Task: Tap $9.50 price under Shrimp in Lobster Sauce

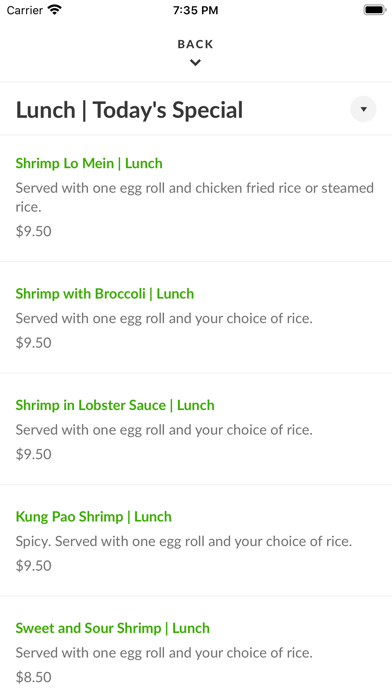Action: [34, 454]
